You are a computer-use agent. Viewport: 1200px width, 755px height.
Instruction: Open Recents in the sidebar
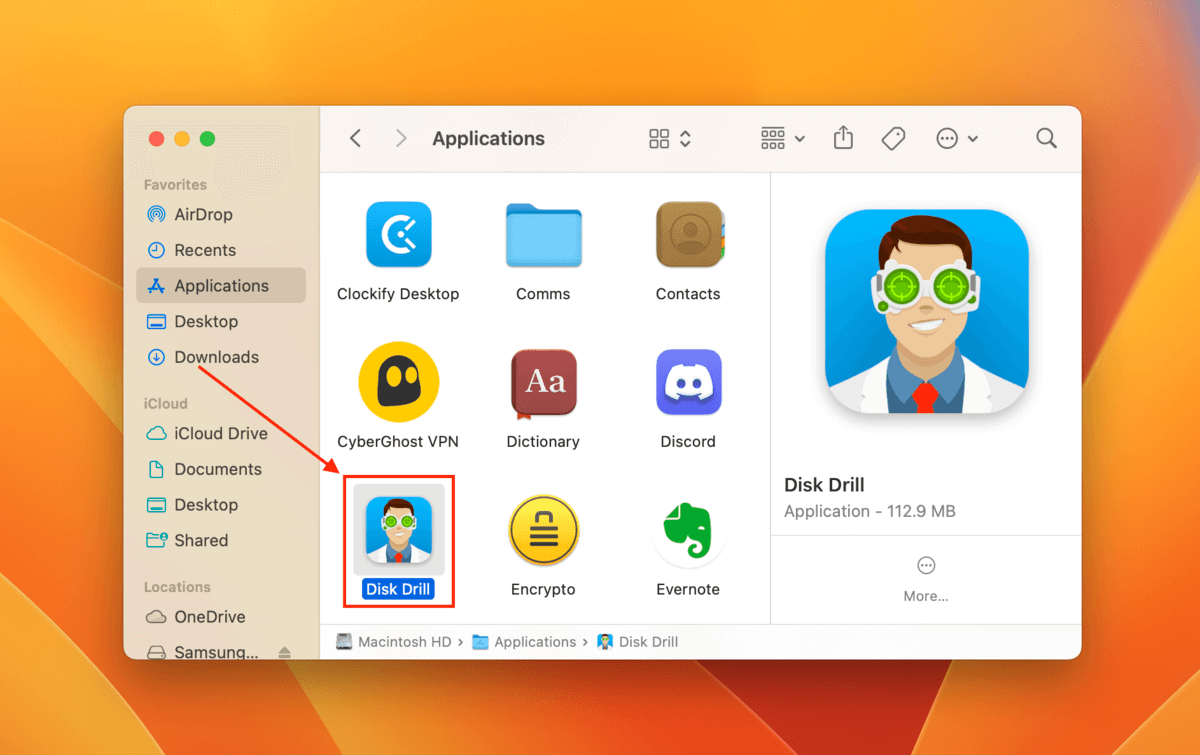pyautogui.click(x=221, y=250)
